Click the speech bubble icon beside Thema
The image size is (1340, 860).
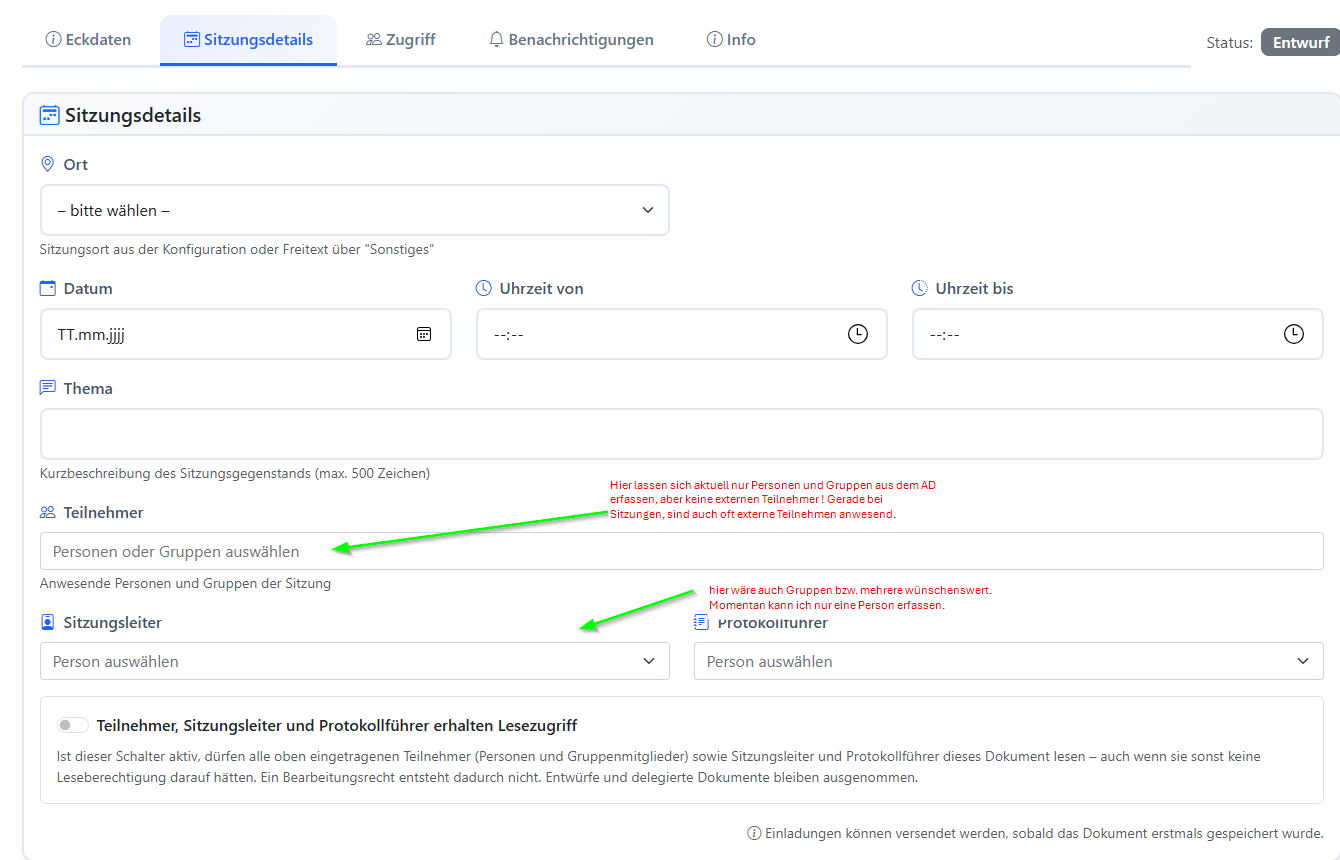pos(47,388)
